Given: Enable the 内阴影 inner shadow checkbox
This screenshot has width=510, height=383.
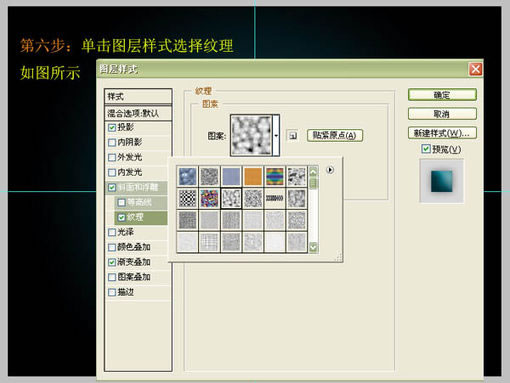Looking at the screenshot, I should click(112, 143).
